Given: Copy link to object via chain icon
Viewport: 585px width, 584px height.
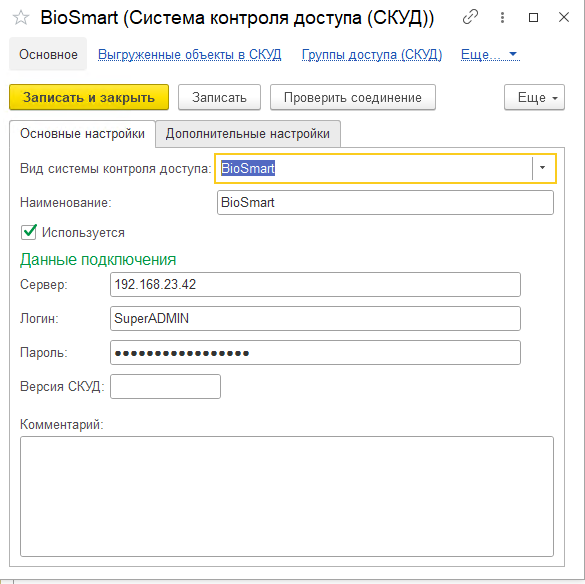Looking at the screenshot, I should pos(470,17).
